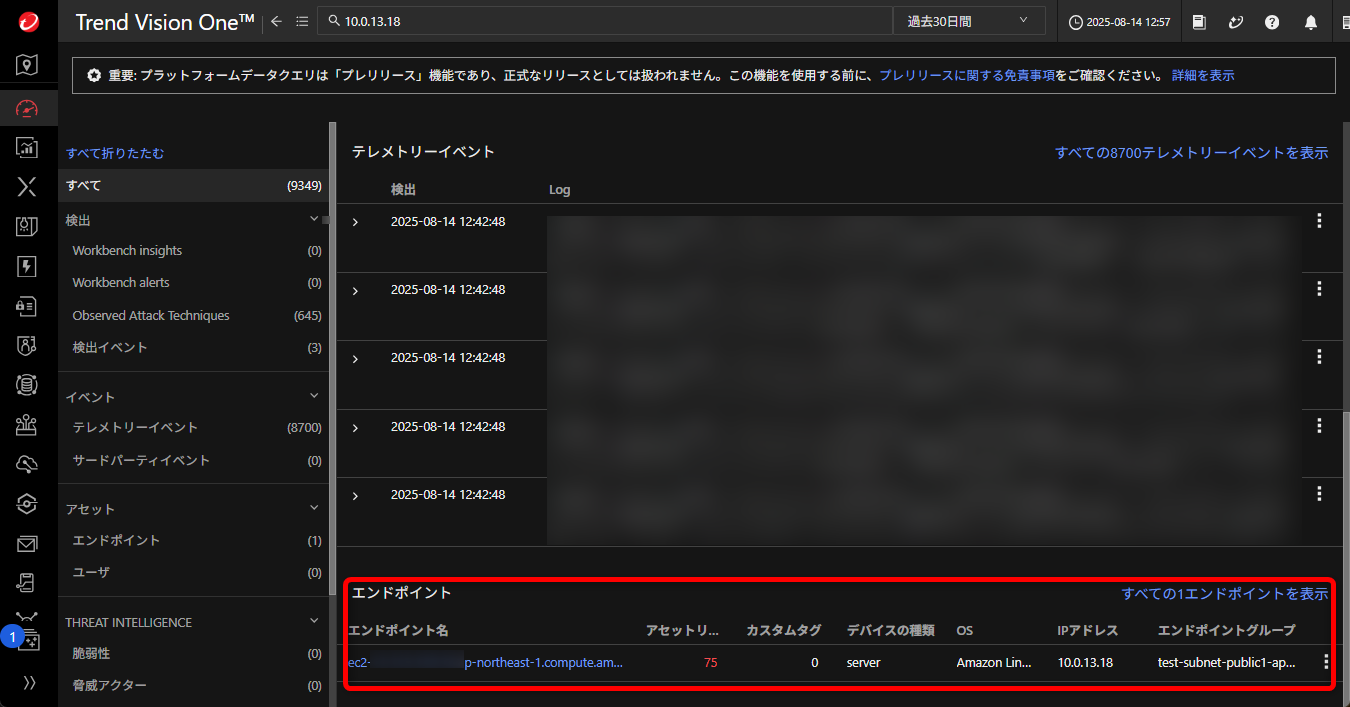This screenshot has width=1350, height=707.
Task: Open the shield with person sidebar icon
Action: (27, 345)
